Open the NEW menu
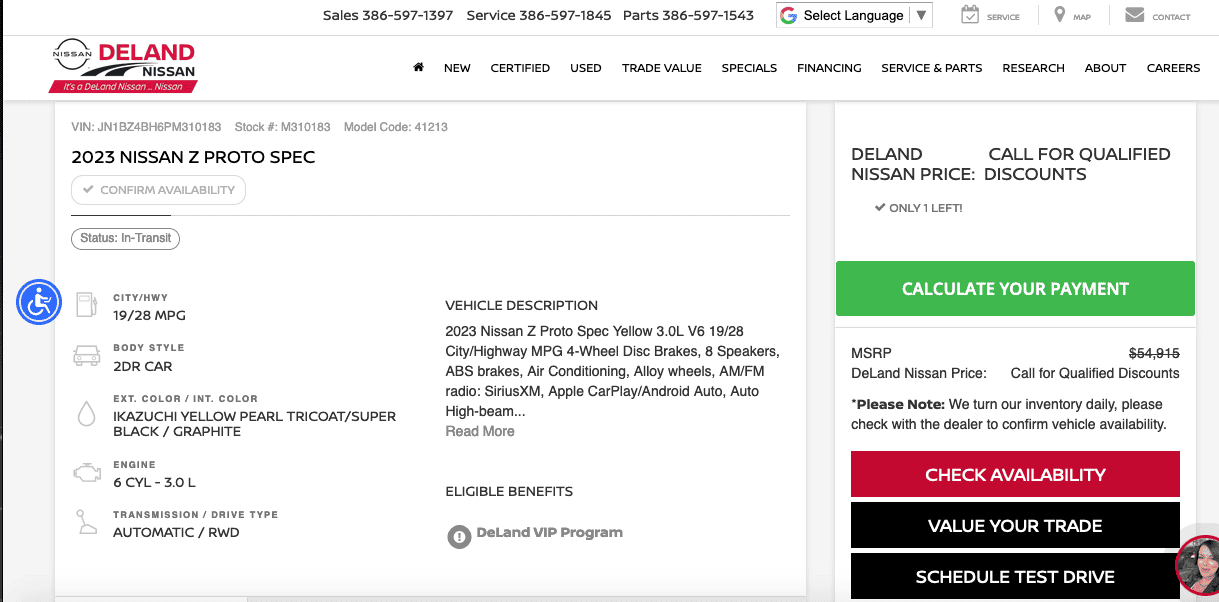 point(457,68)
